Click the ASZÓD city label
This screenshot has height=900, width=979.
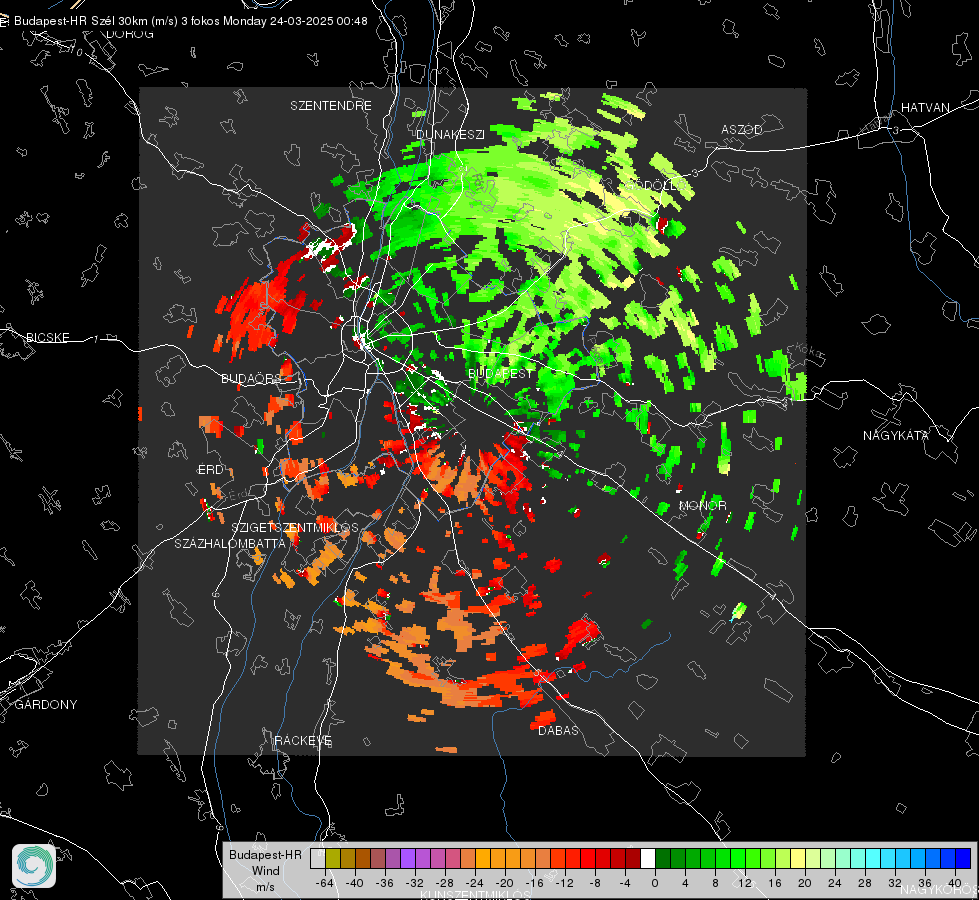point(742,129)
